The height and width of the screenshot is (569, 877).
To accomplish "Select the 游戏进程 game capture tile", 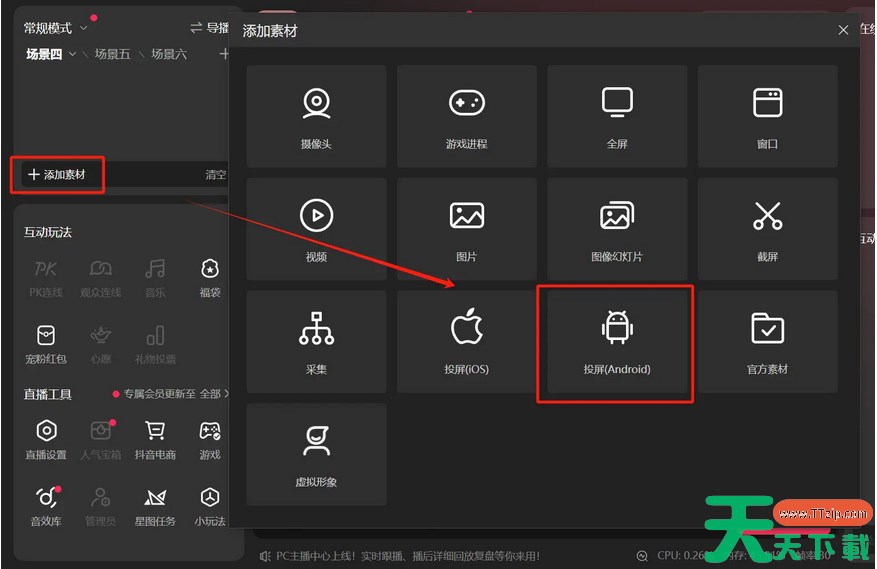I will (466, 116).
